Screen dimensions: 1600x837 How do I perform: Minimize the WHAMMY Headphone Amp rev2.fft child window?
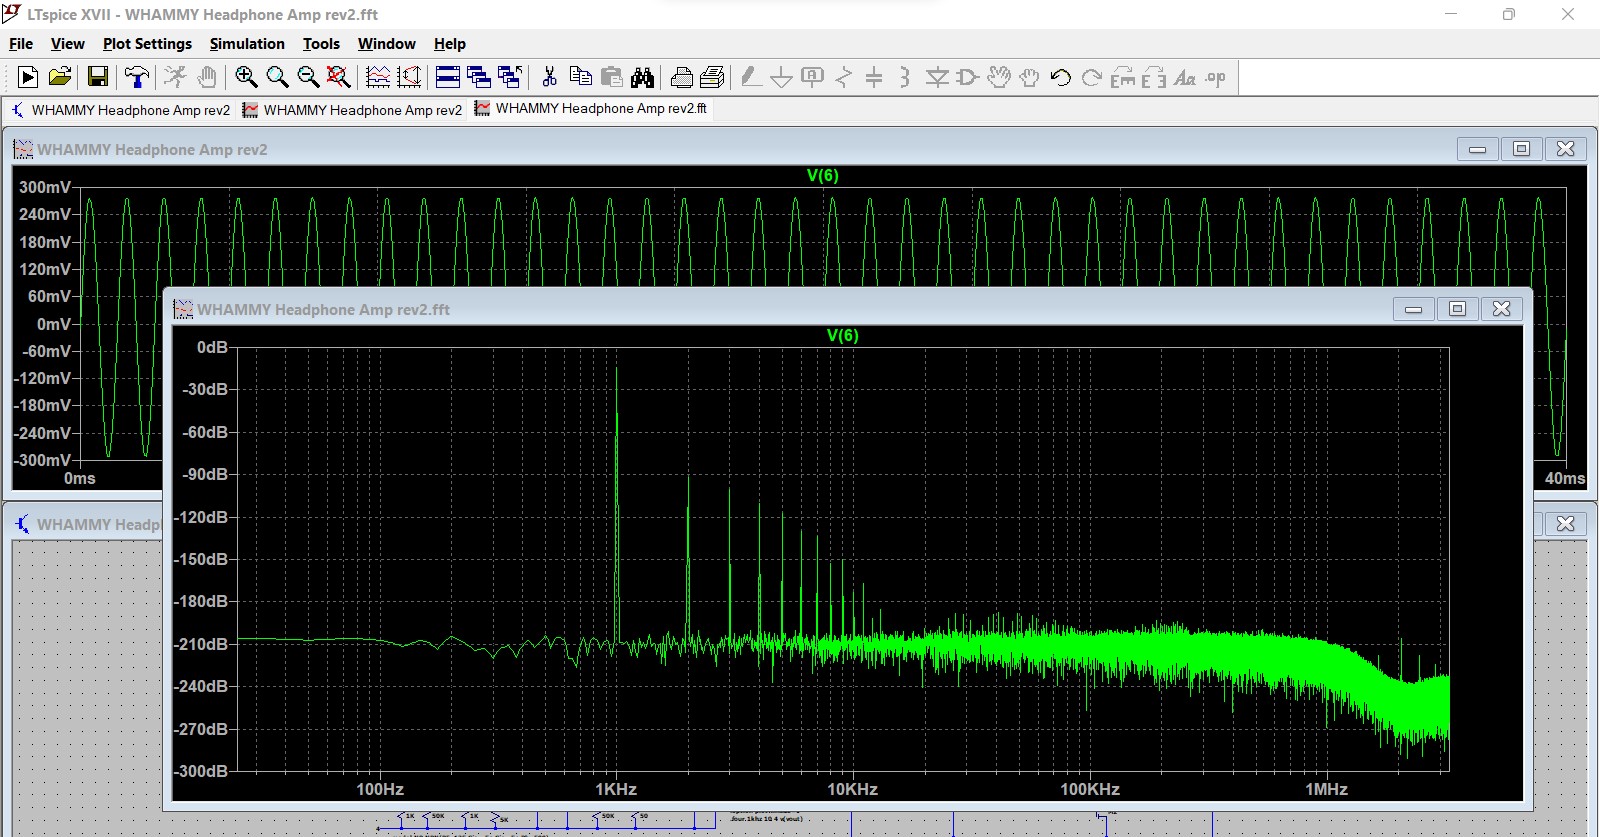[x=1413, y=309]
